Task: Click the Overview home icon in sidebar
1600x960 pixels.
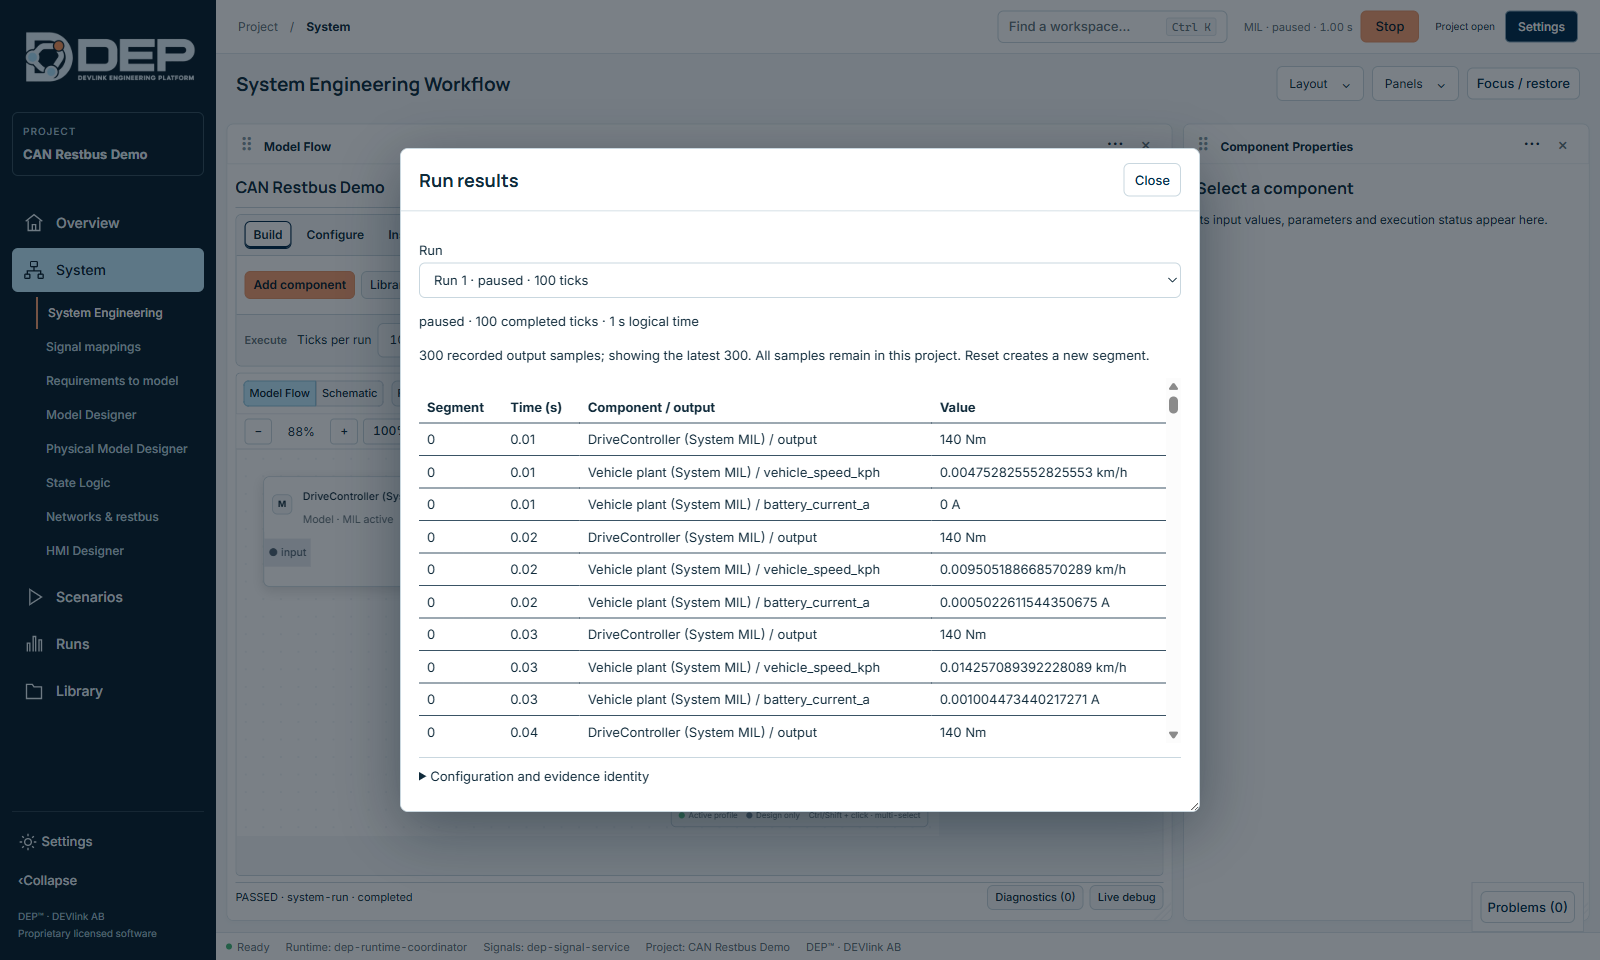Action: click(x=34, y=223)
